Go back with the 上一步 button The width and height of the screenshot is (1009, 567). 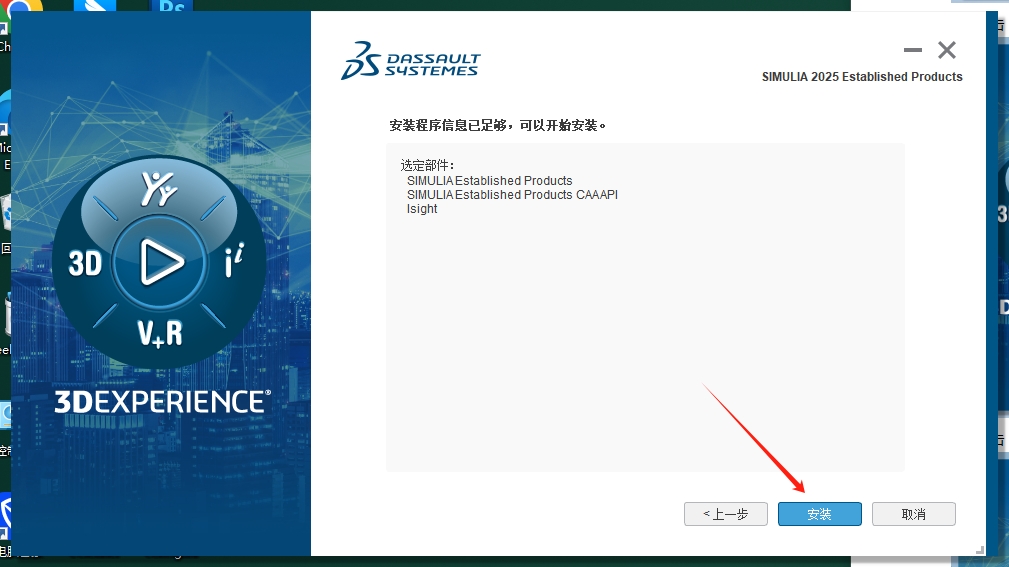[x=726, y=514]
